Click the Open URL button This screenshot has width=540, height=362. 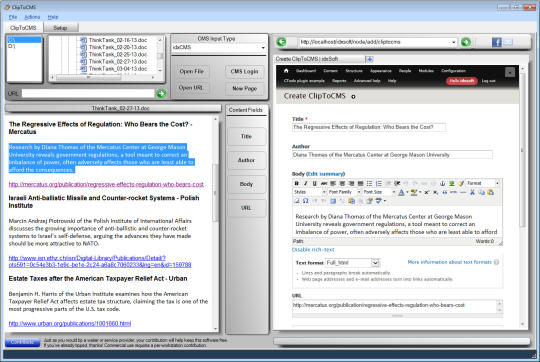coord(191,88)
